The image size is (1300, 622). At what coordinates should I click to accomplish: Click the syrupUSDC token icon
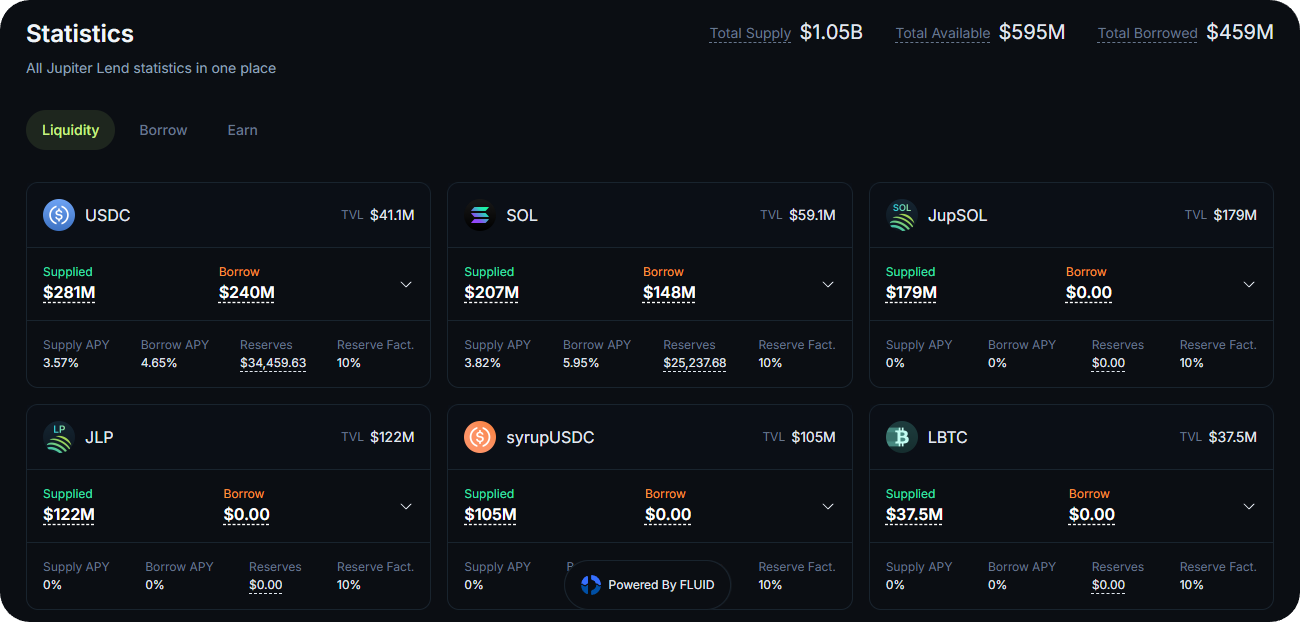[480, 437]
